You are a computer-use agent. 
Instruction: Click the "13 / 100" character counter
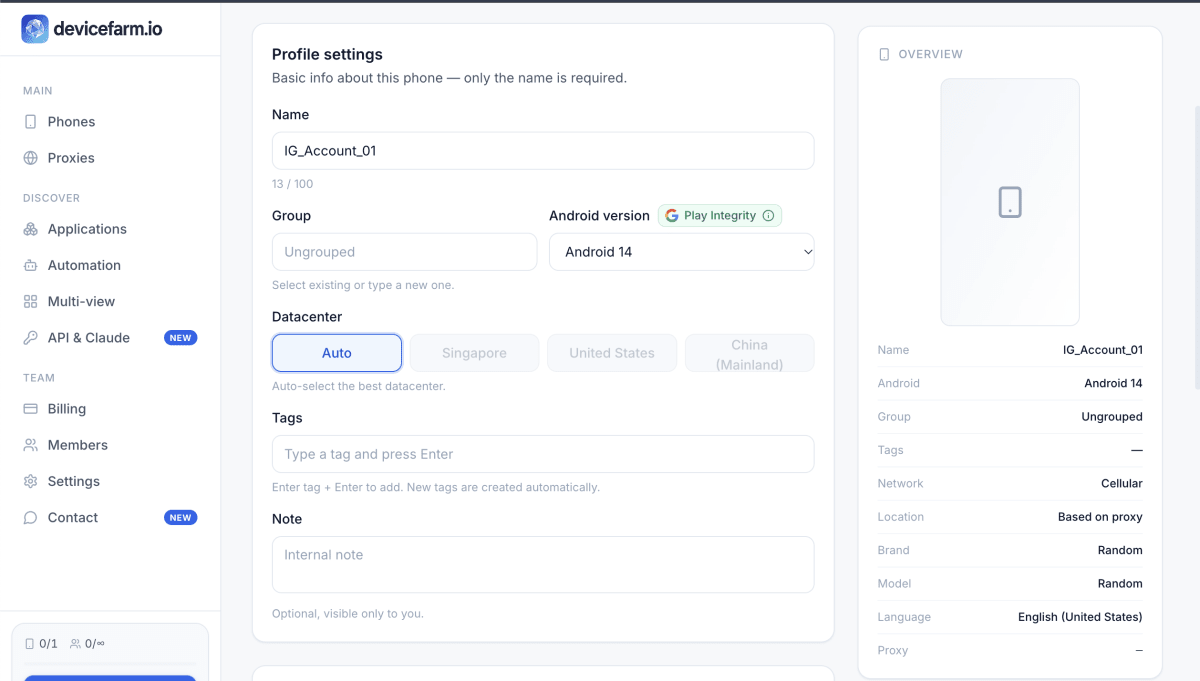292,184
